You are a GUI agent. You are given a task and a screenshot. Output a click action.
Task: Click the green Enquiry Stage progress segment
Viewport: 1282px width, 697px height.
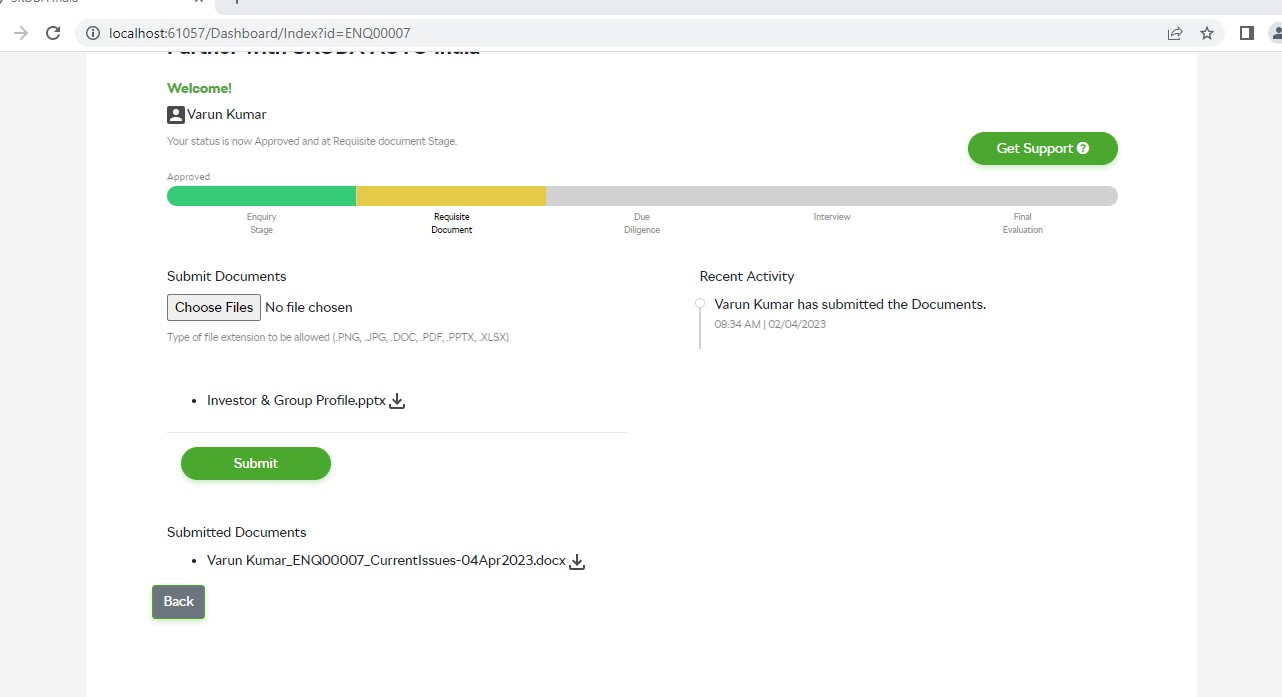coord(262,196)
